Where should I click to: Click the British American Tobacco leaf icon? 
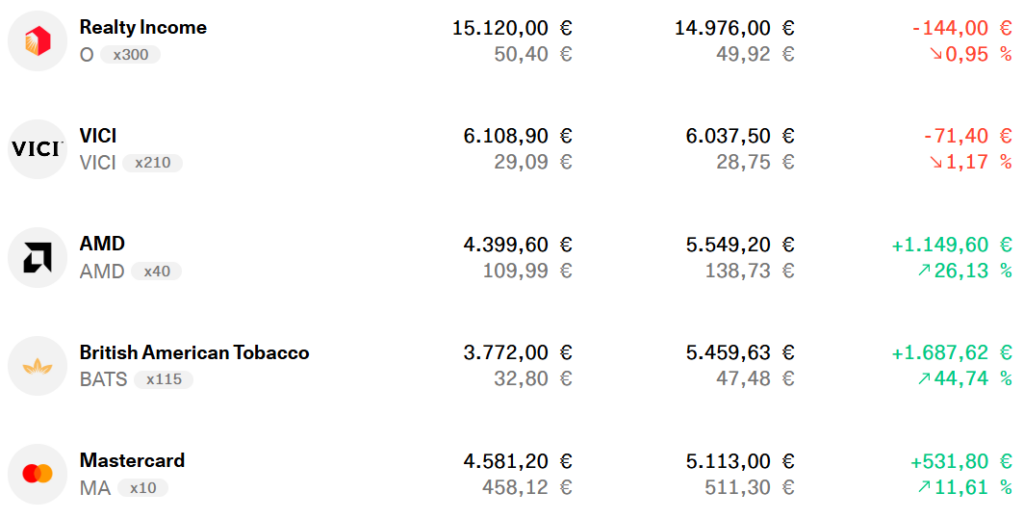(x=37, y=366)
